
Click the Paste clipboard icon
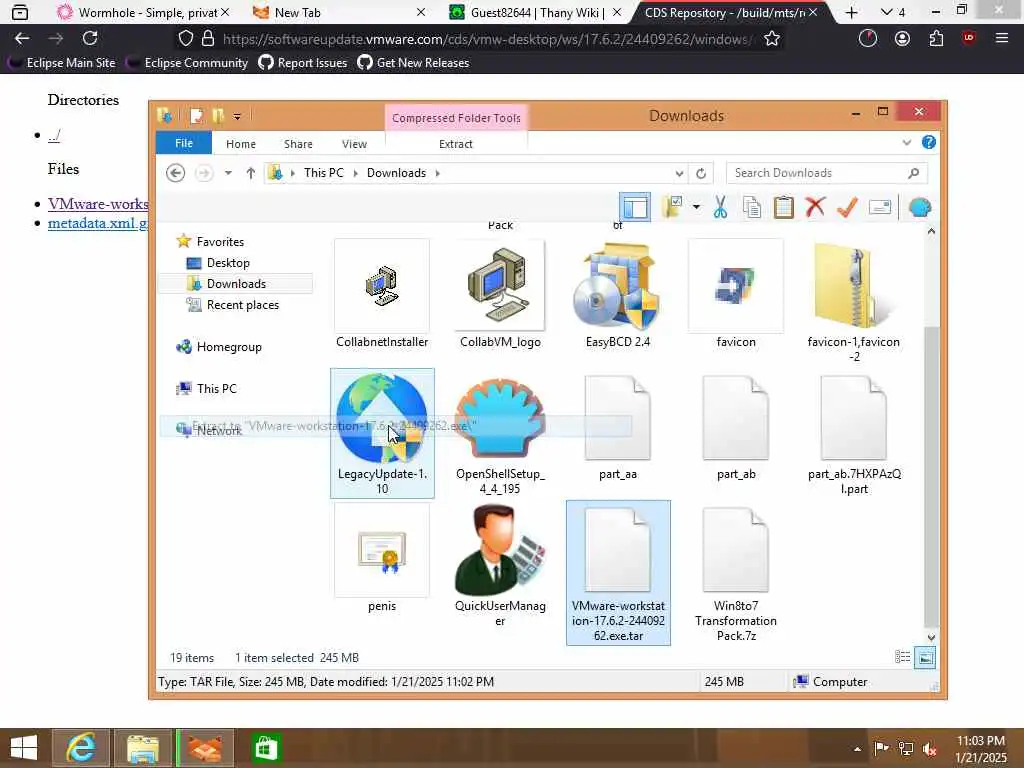(784, 207)
